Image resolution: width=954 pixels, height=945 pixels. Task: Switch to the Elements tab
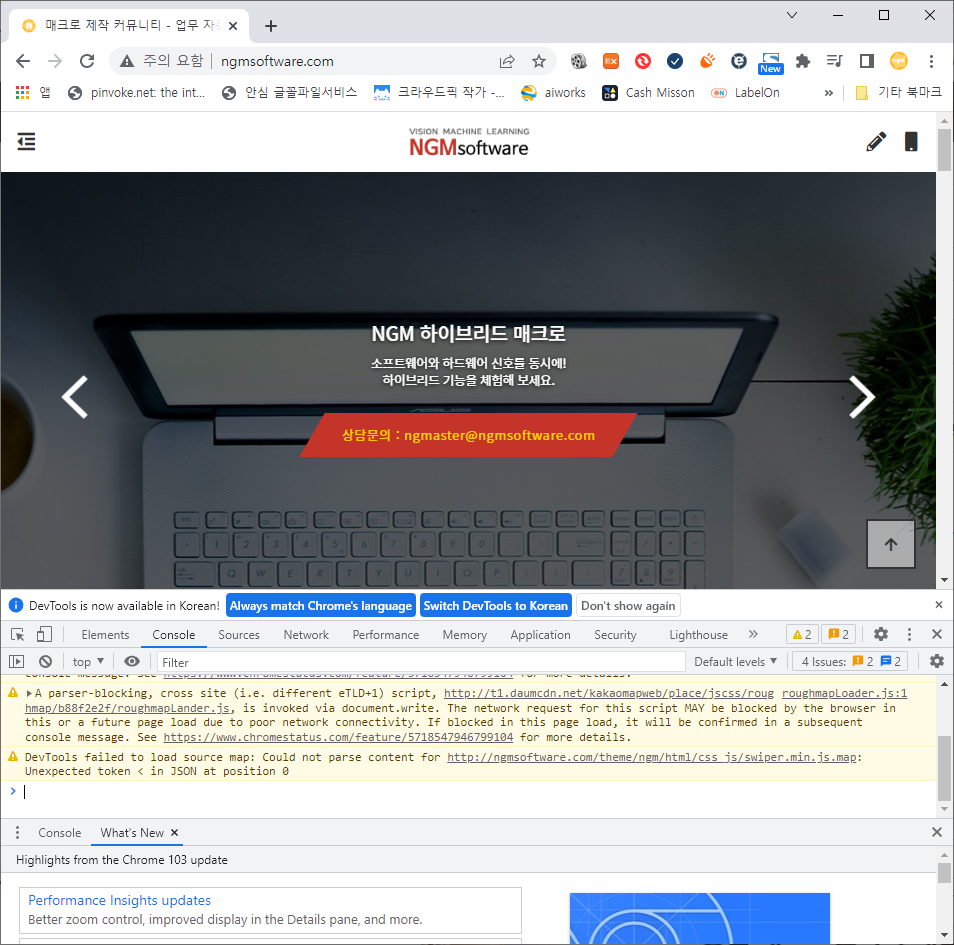(105, 635)
